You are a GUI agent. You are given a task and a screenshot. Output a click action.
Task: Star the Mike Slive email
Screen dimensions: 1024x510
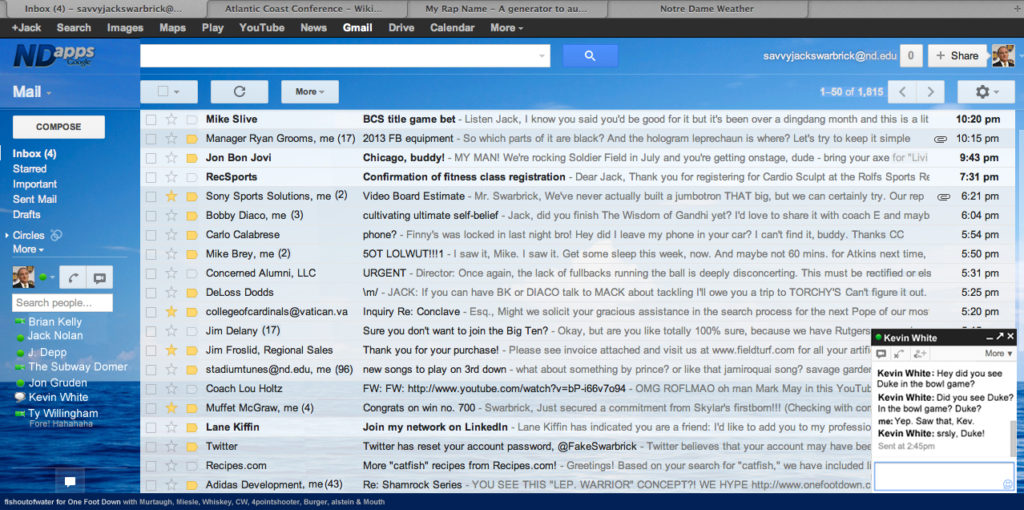[x=171, y=119]
